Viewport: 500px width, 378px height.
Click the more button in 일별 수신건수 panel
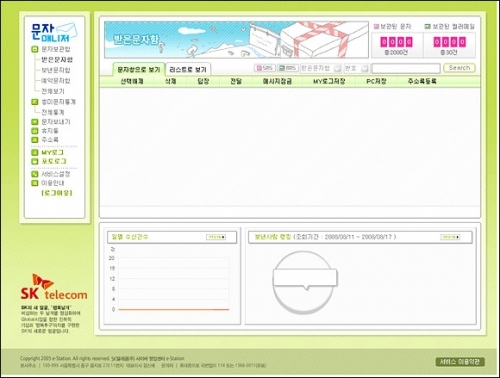click(216, 237)
